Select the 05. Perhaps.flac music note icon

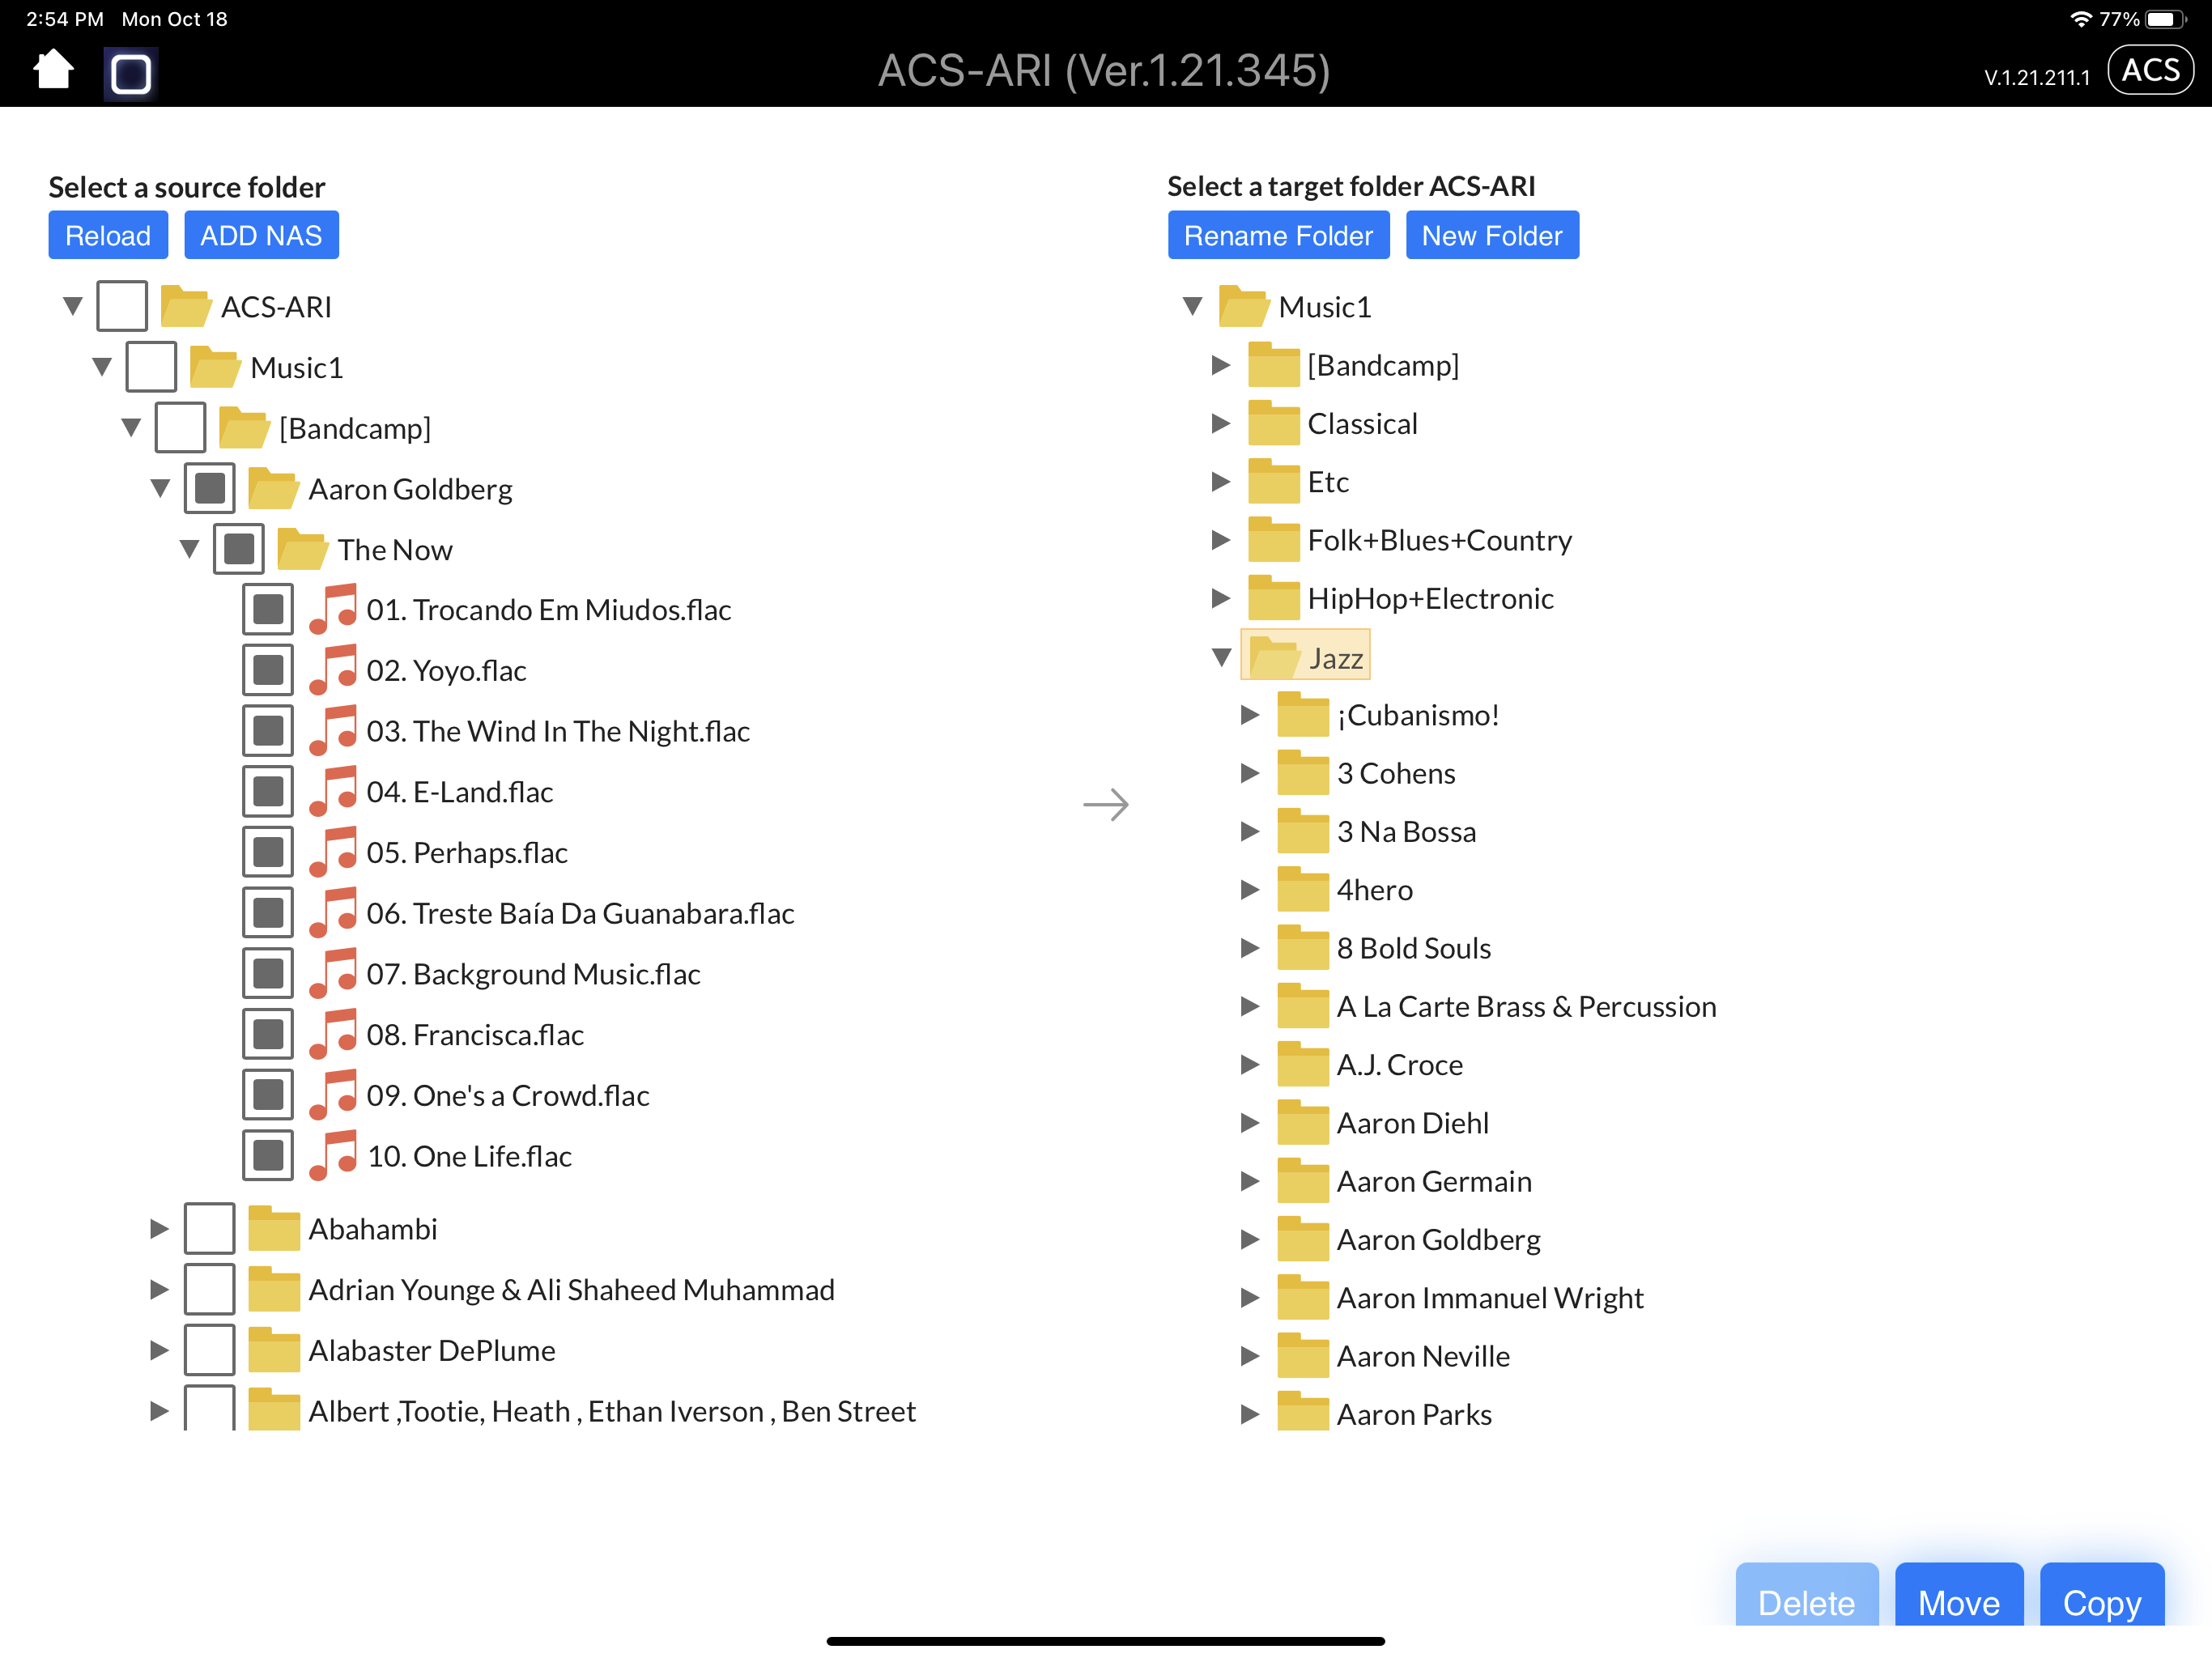coord(333,852)
